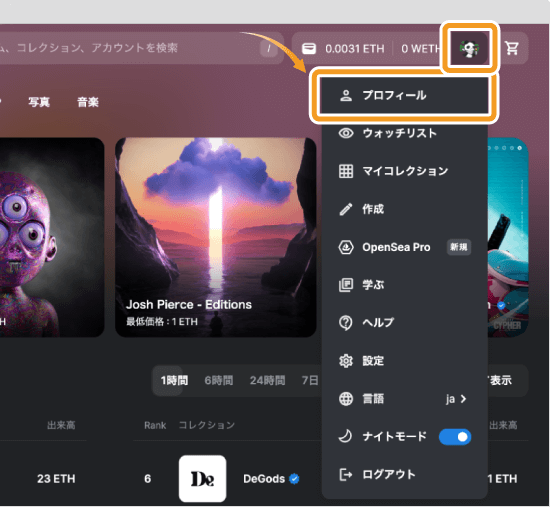The height and width of the screenshot is (507, 550).
Task: Toggle the ナイトモード switch
Action: click(455, 437)
